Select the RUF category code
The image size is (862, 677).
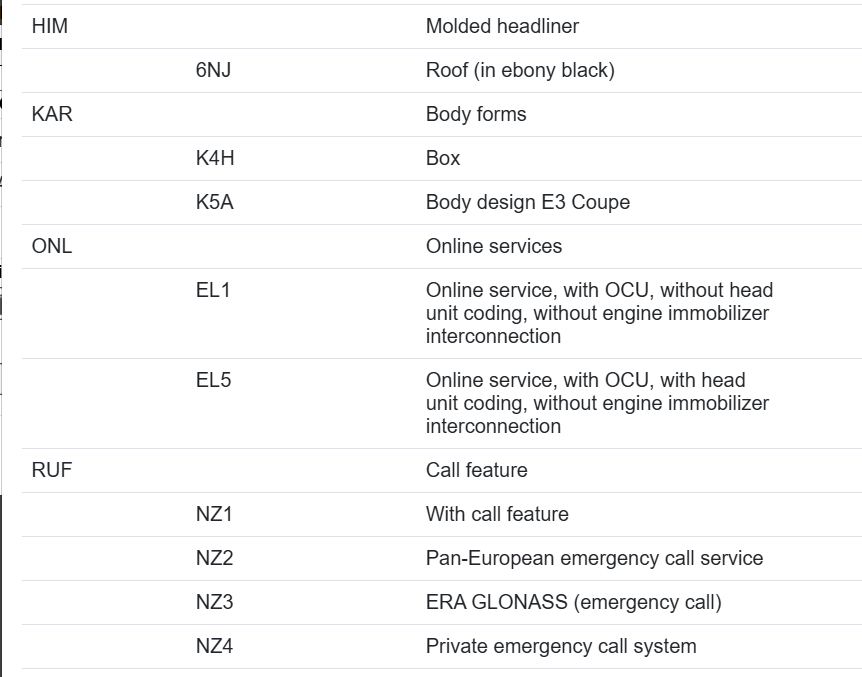[52, 470]
